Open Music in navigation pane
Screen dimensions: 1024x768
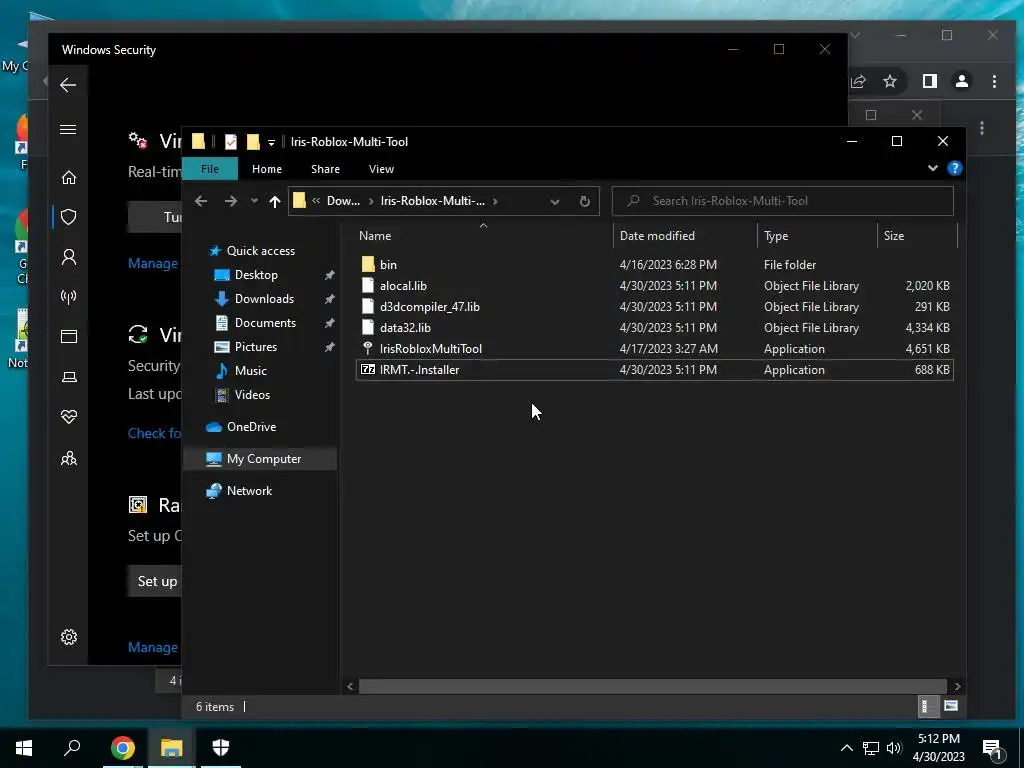coord(250,370)
